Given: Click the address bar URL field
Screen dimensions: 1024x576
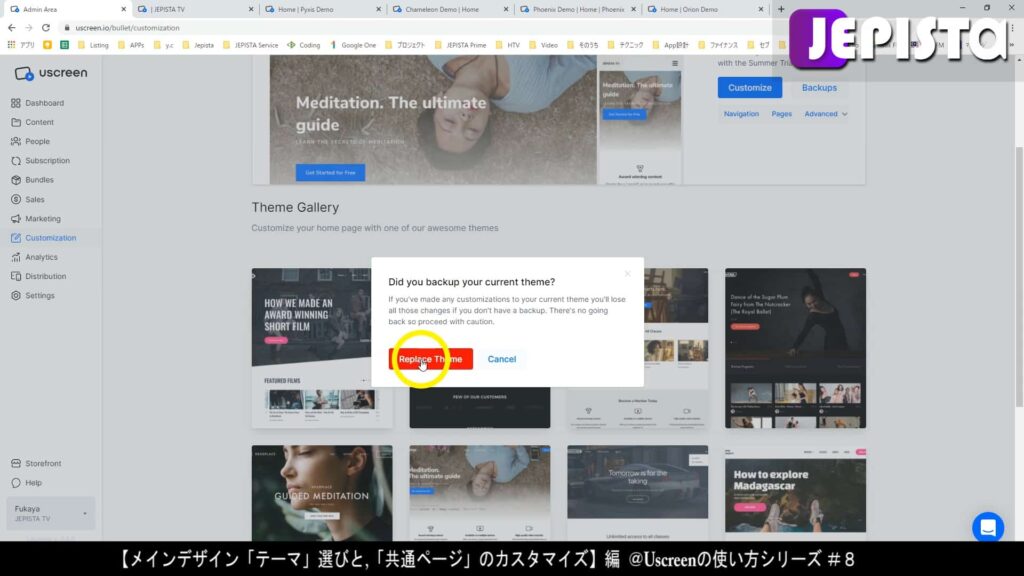Looking at the screenshot, I should click(418, 28).
